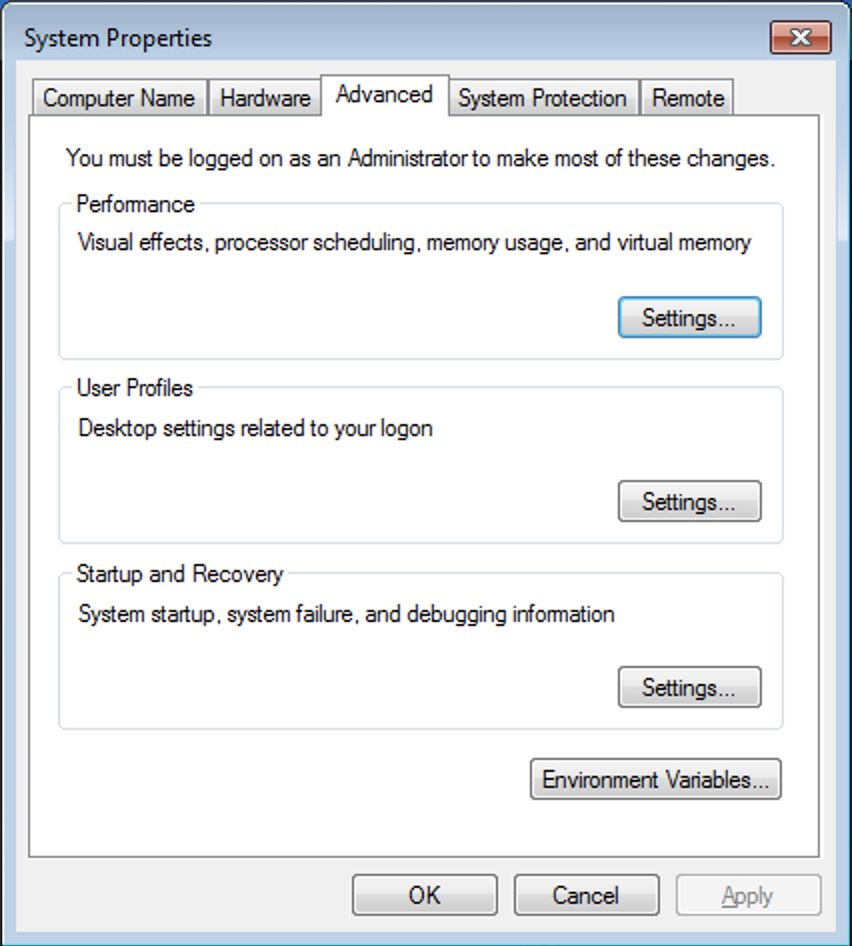The height and width of the screenshot is (946, 852).
Task: Click the Performance section heading
Action: tap(135, 204)
